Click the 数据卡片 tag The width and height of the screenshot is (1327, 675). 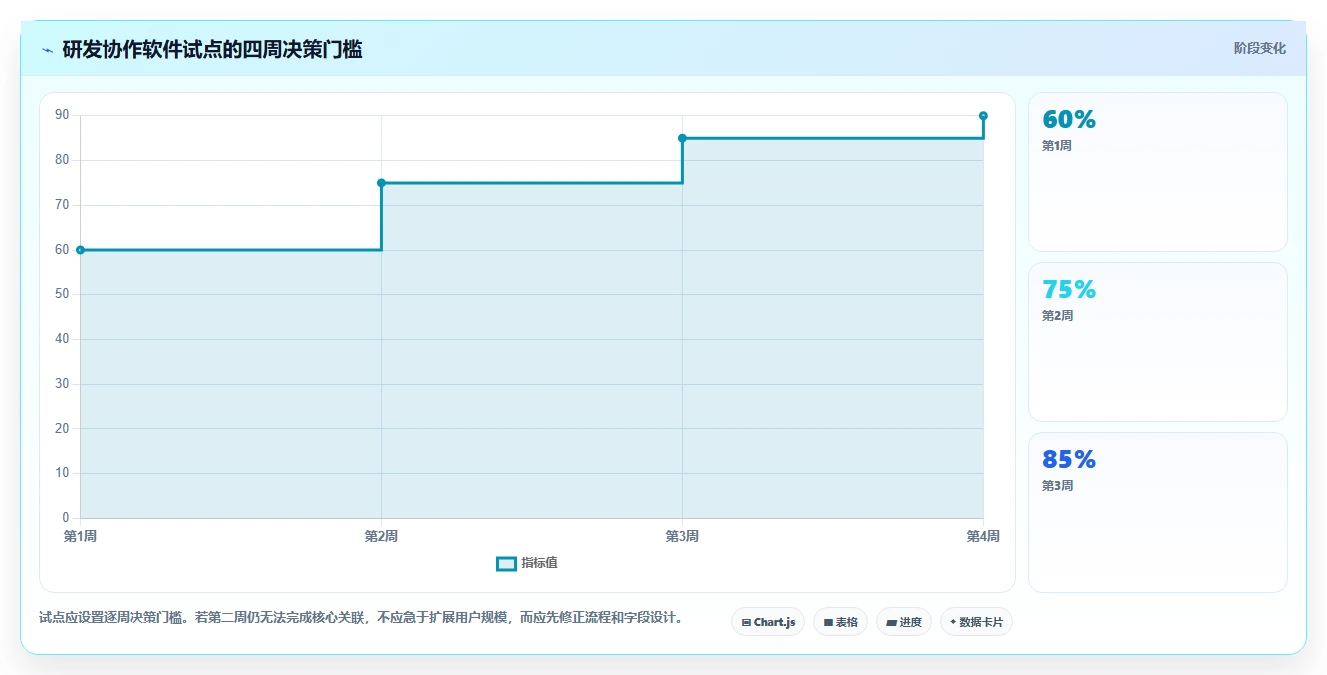click(976, 622)
